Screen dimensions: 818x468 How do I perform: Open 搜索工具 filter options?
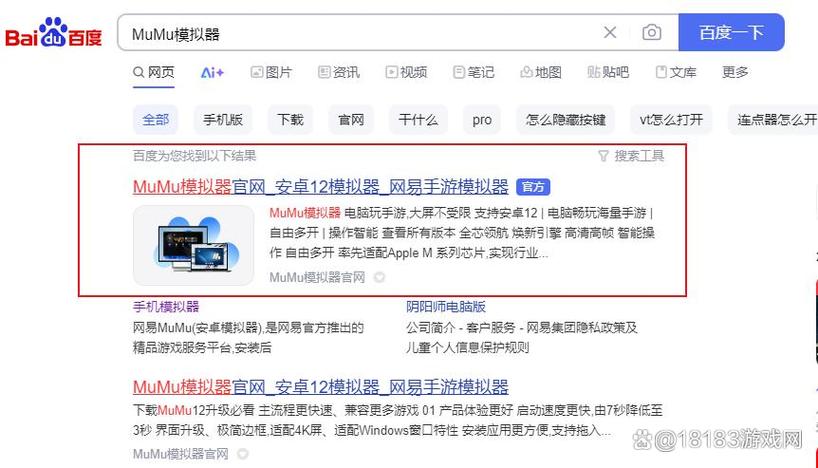point(631,156)
